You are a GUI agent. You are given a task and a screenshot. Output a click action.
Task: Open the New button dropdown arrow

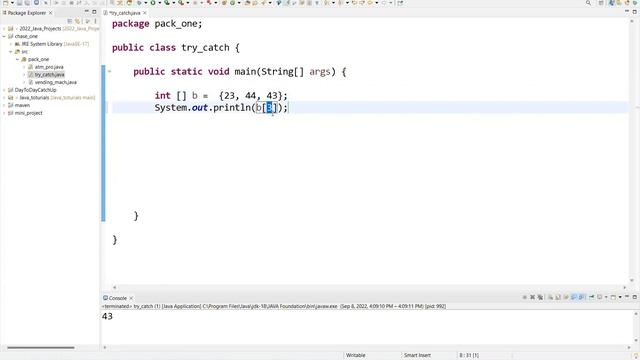[12, 3]
